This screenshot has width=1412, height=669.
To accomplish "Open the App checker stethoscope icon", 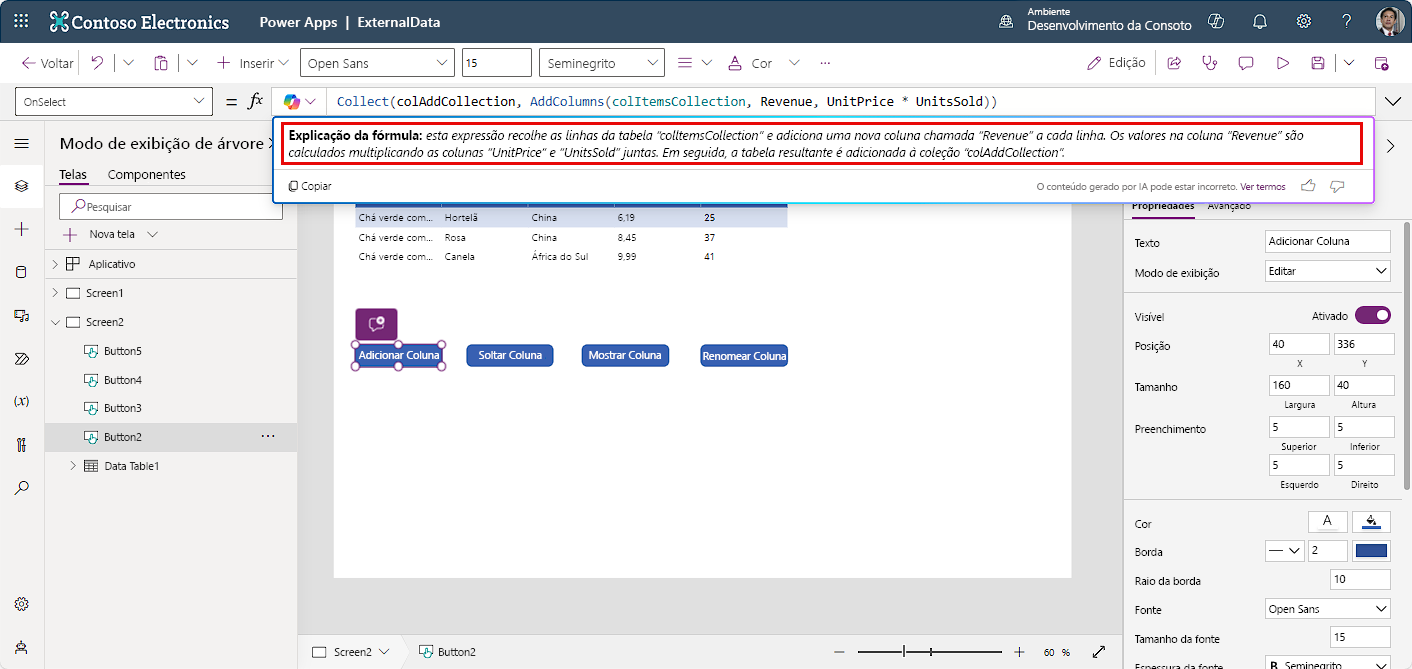I will coord(1210,63).
